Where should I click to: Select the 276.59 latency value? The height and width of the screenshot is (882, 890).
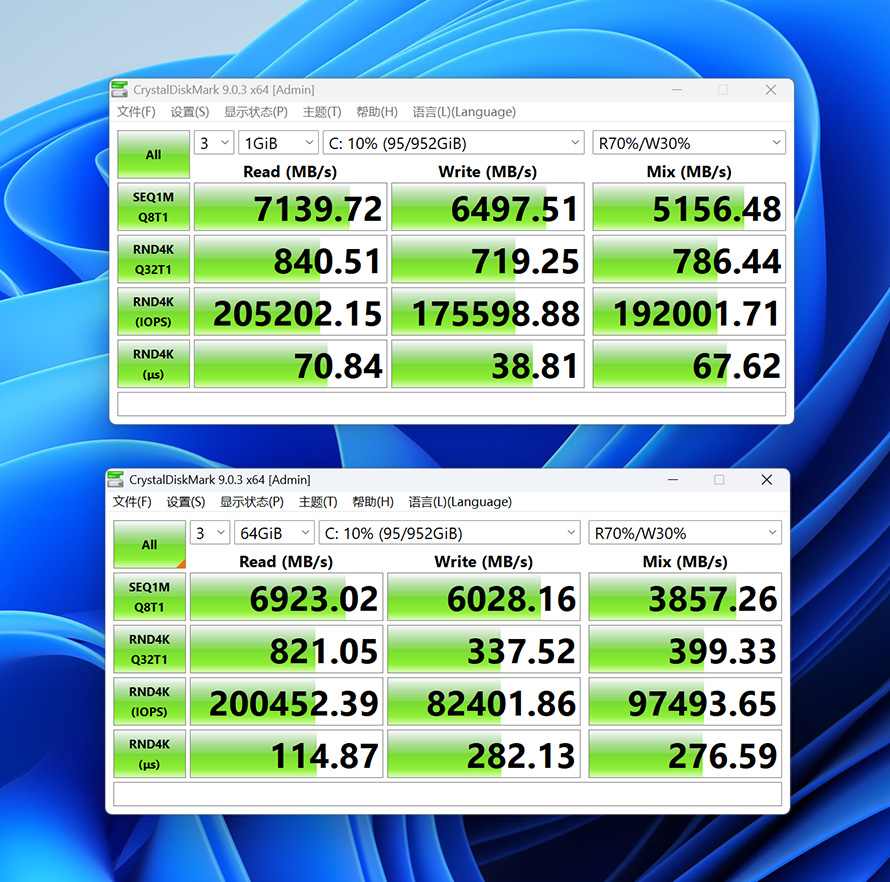pos(685,754)
